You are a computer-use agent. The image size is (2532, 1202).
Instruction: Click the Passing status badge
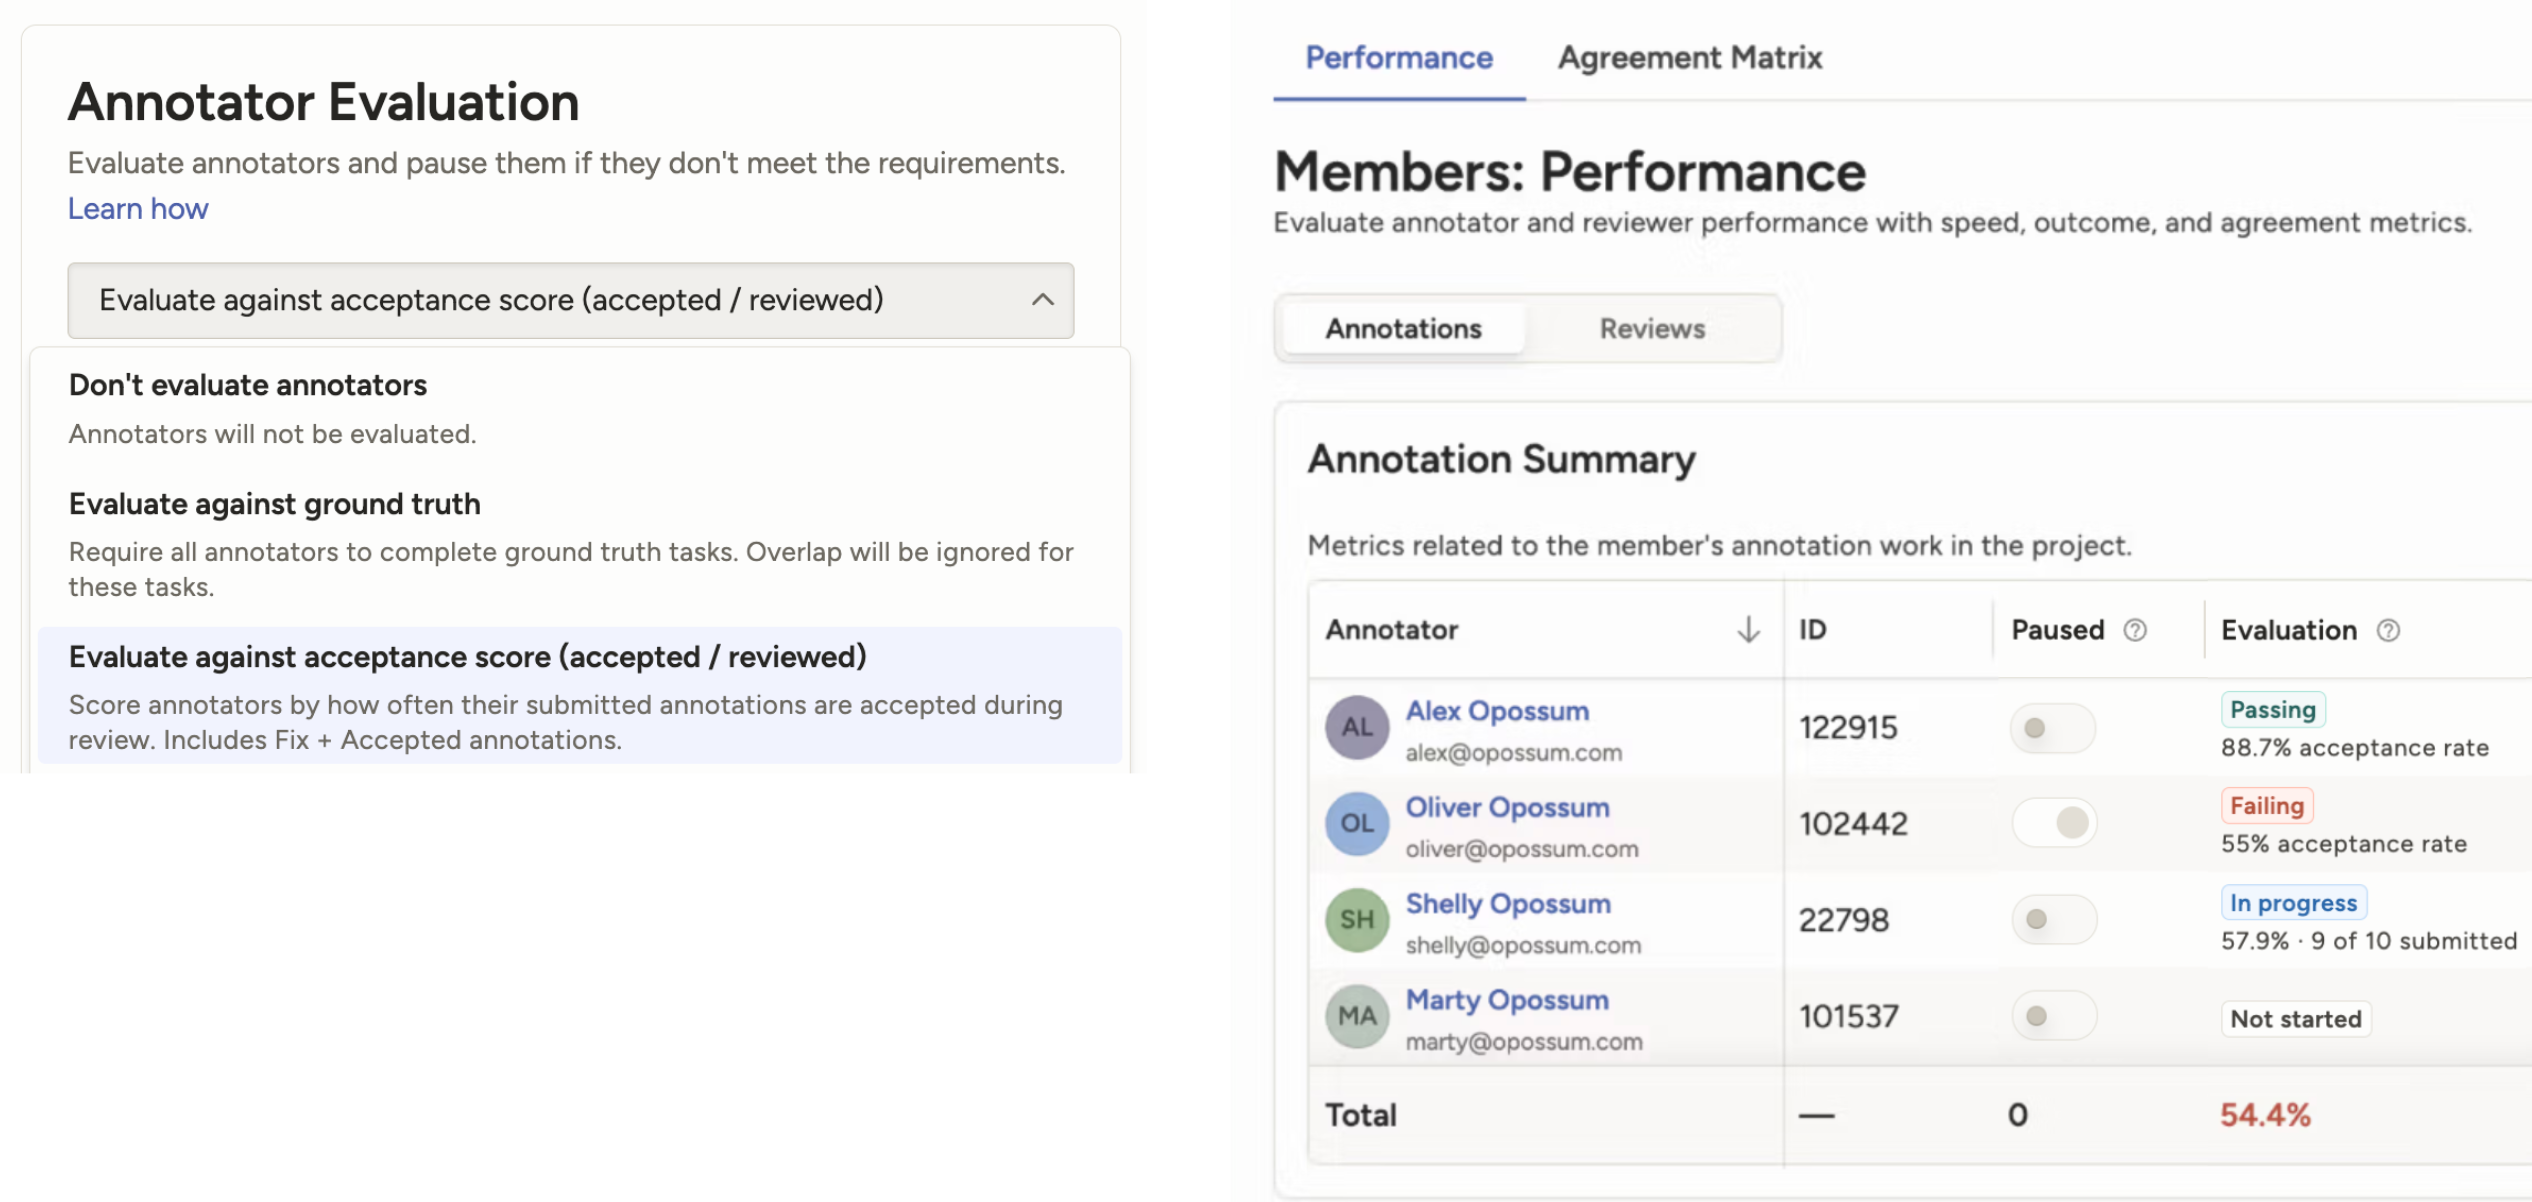(x=2273, y=709)
